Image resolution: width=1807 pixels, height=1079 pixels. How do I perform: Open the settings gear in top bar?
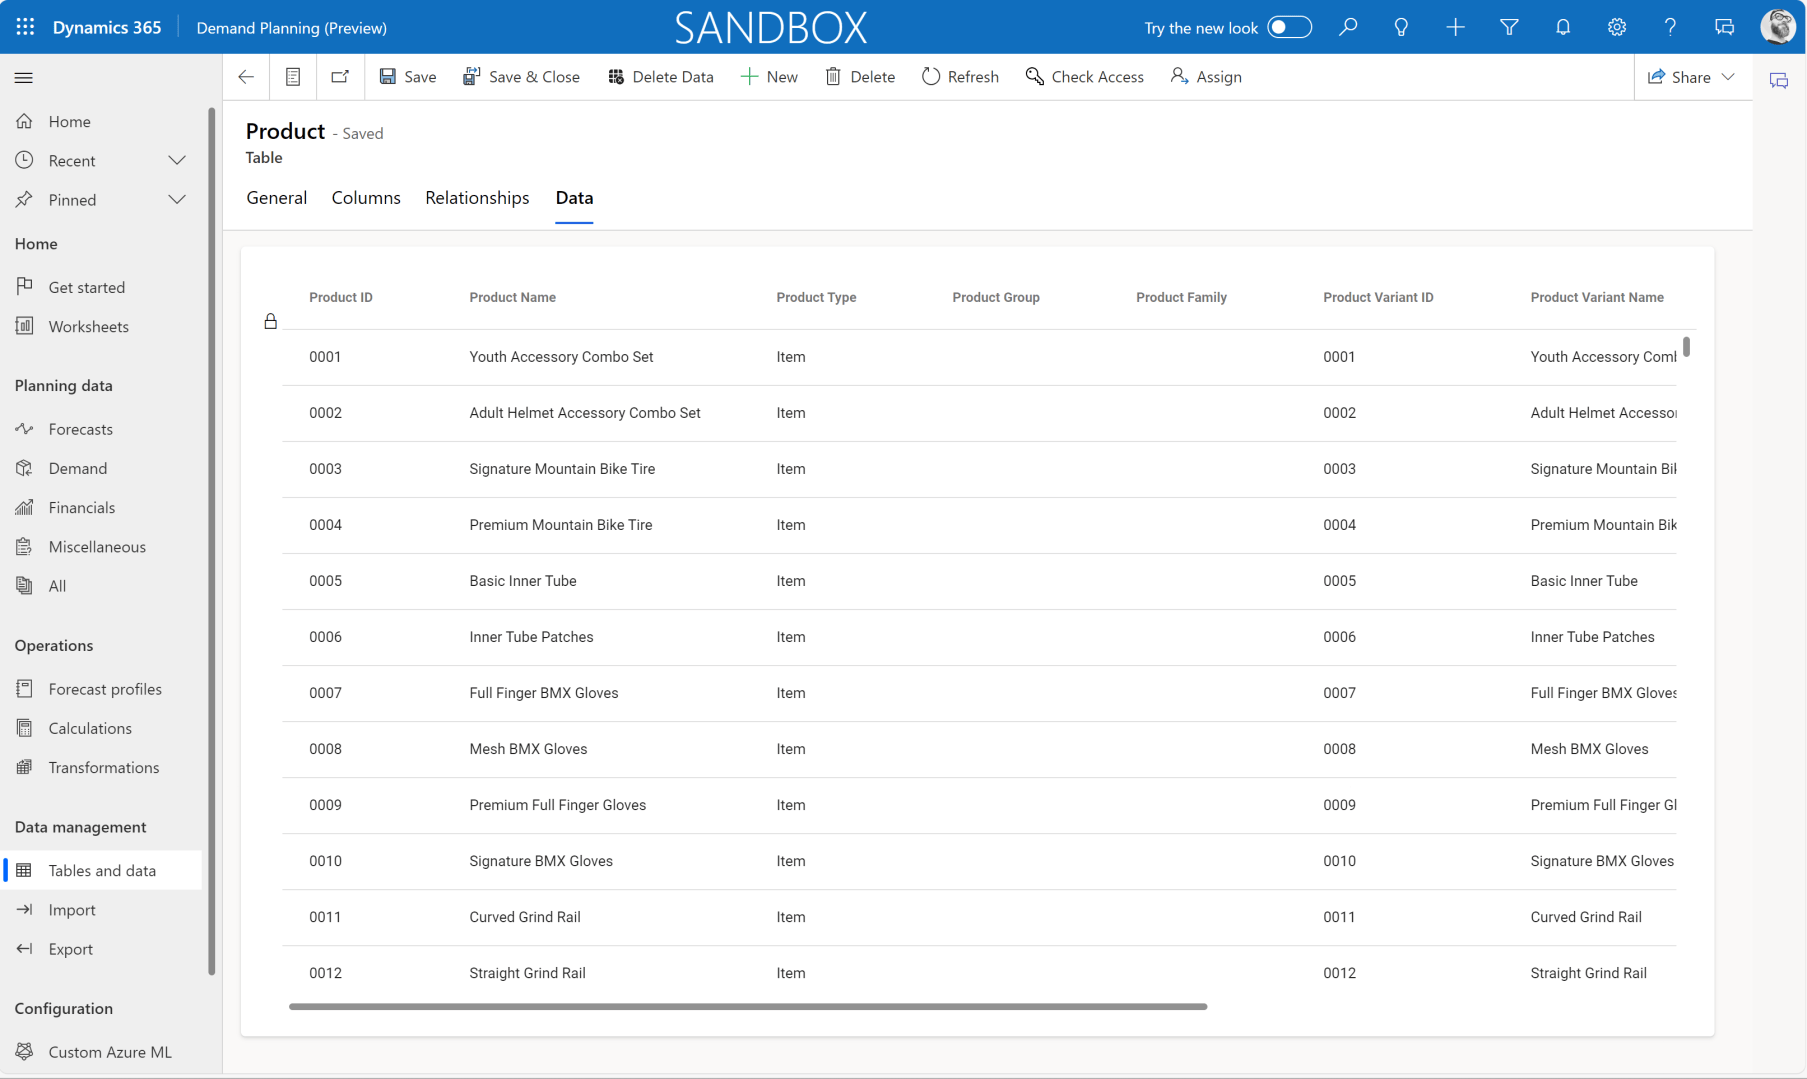[1616, 27]
